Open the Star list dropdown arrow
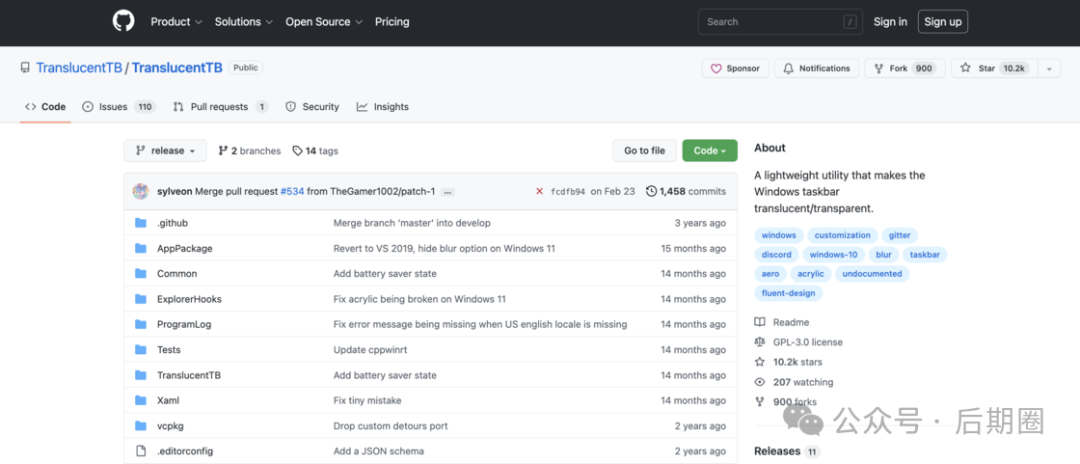 (x=1049, y=68)
